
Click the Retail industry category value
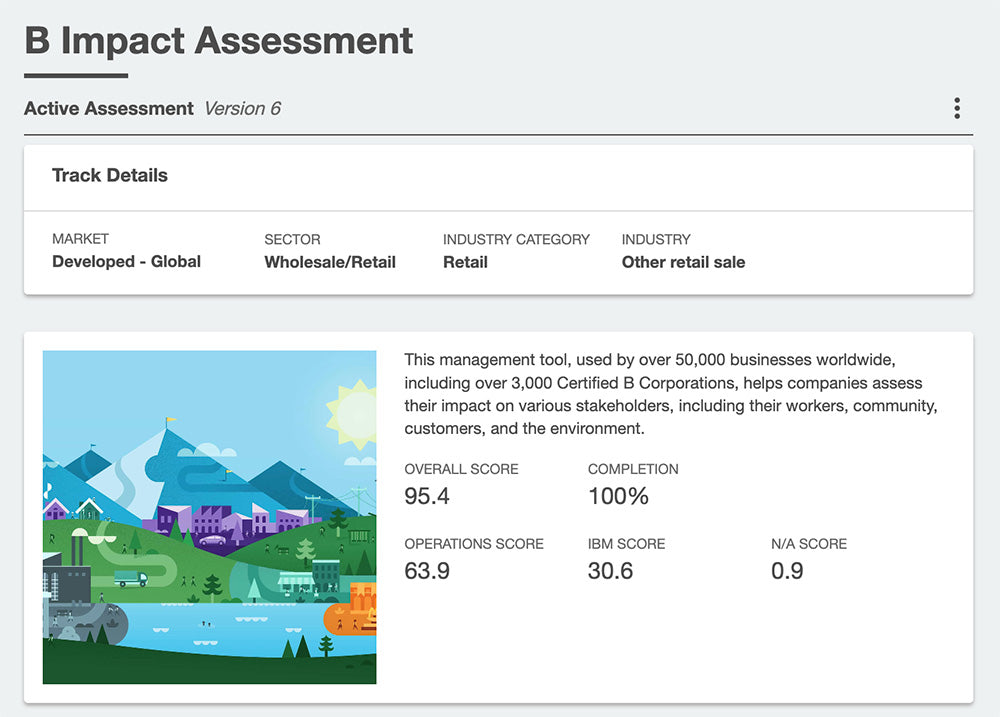tap(466, 262)
